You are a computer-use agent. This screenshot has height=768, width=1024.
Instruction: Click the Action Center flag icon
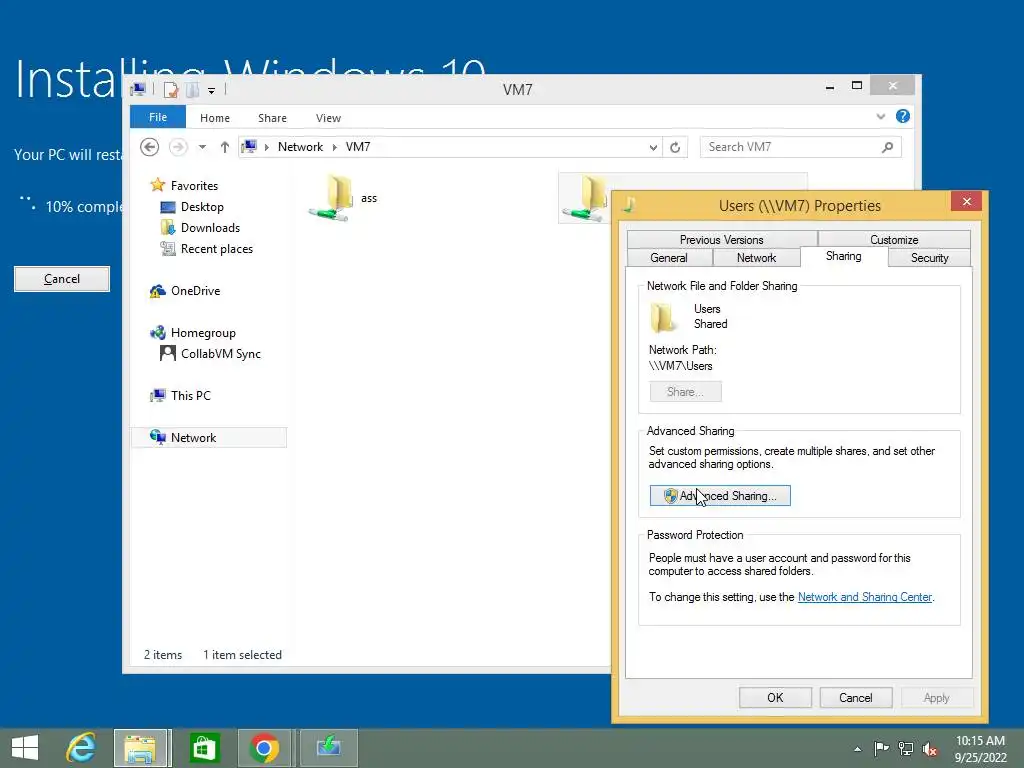click(881, 748)
